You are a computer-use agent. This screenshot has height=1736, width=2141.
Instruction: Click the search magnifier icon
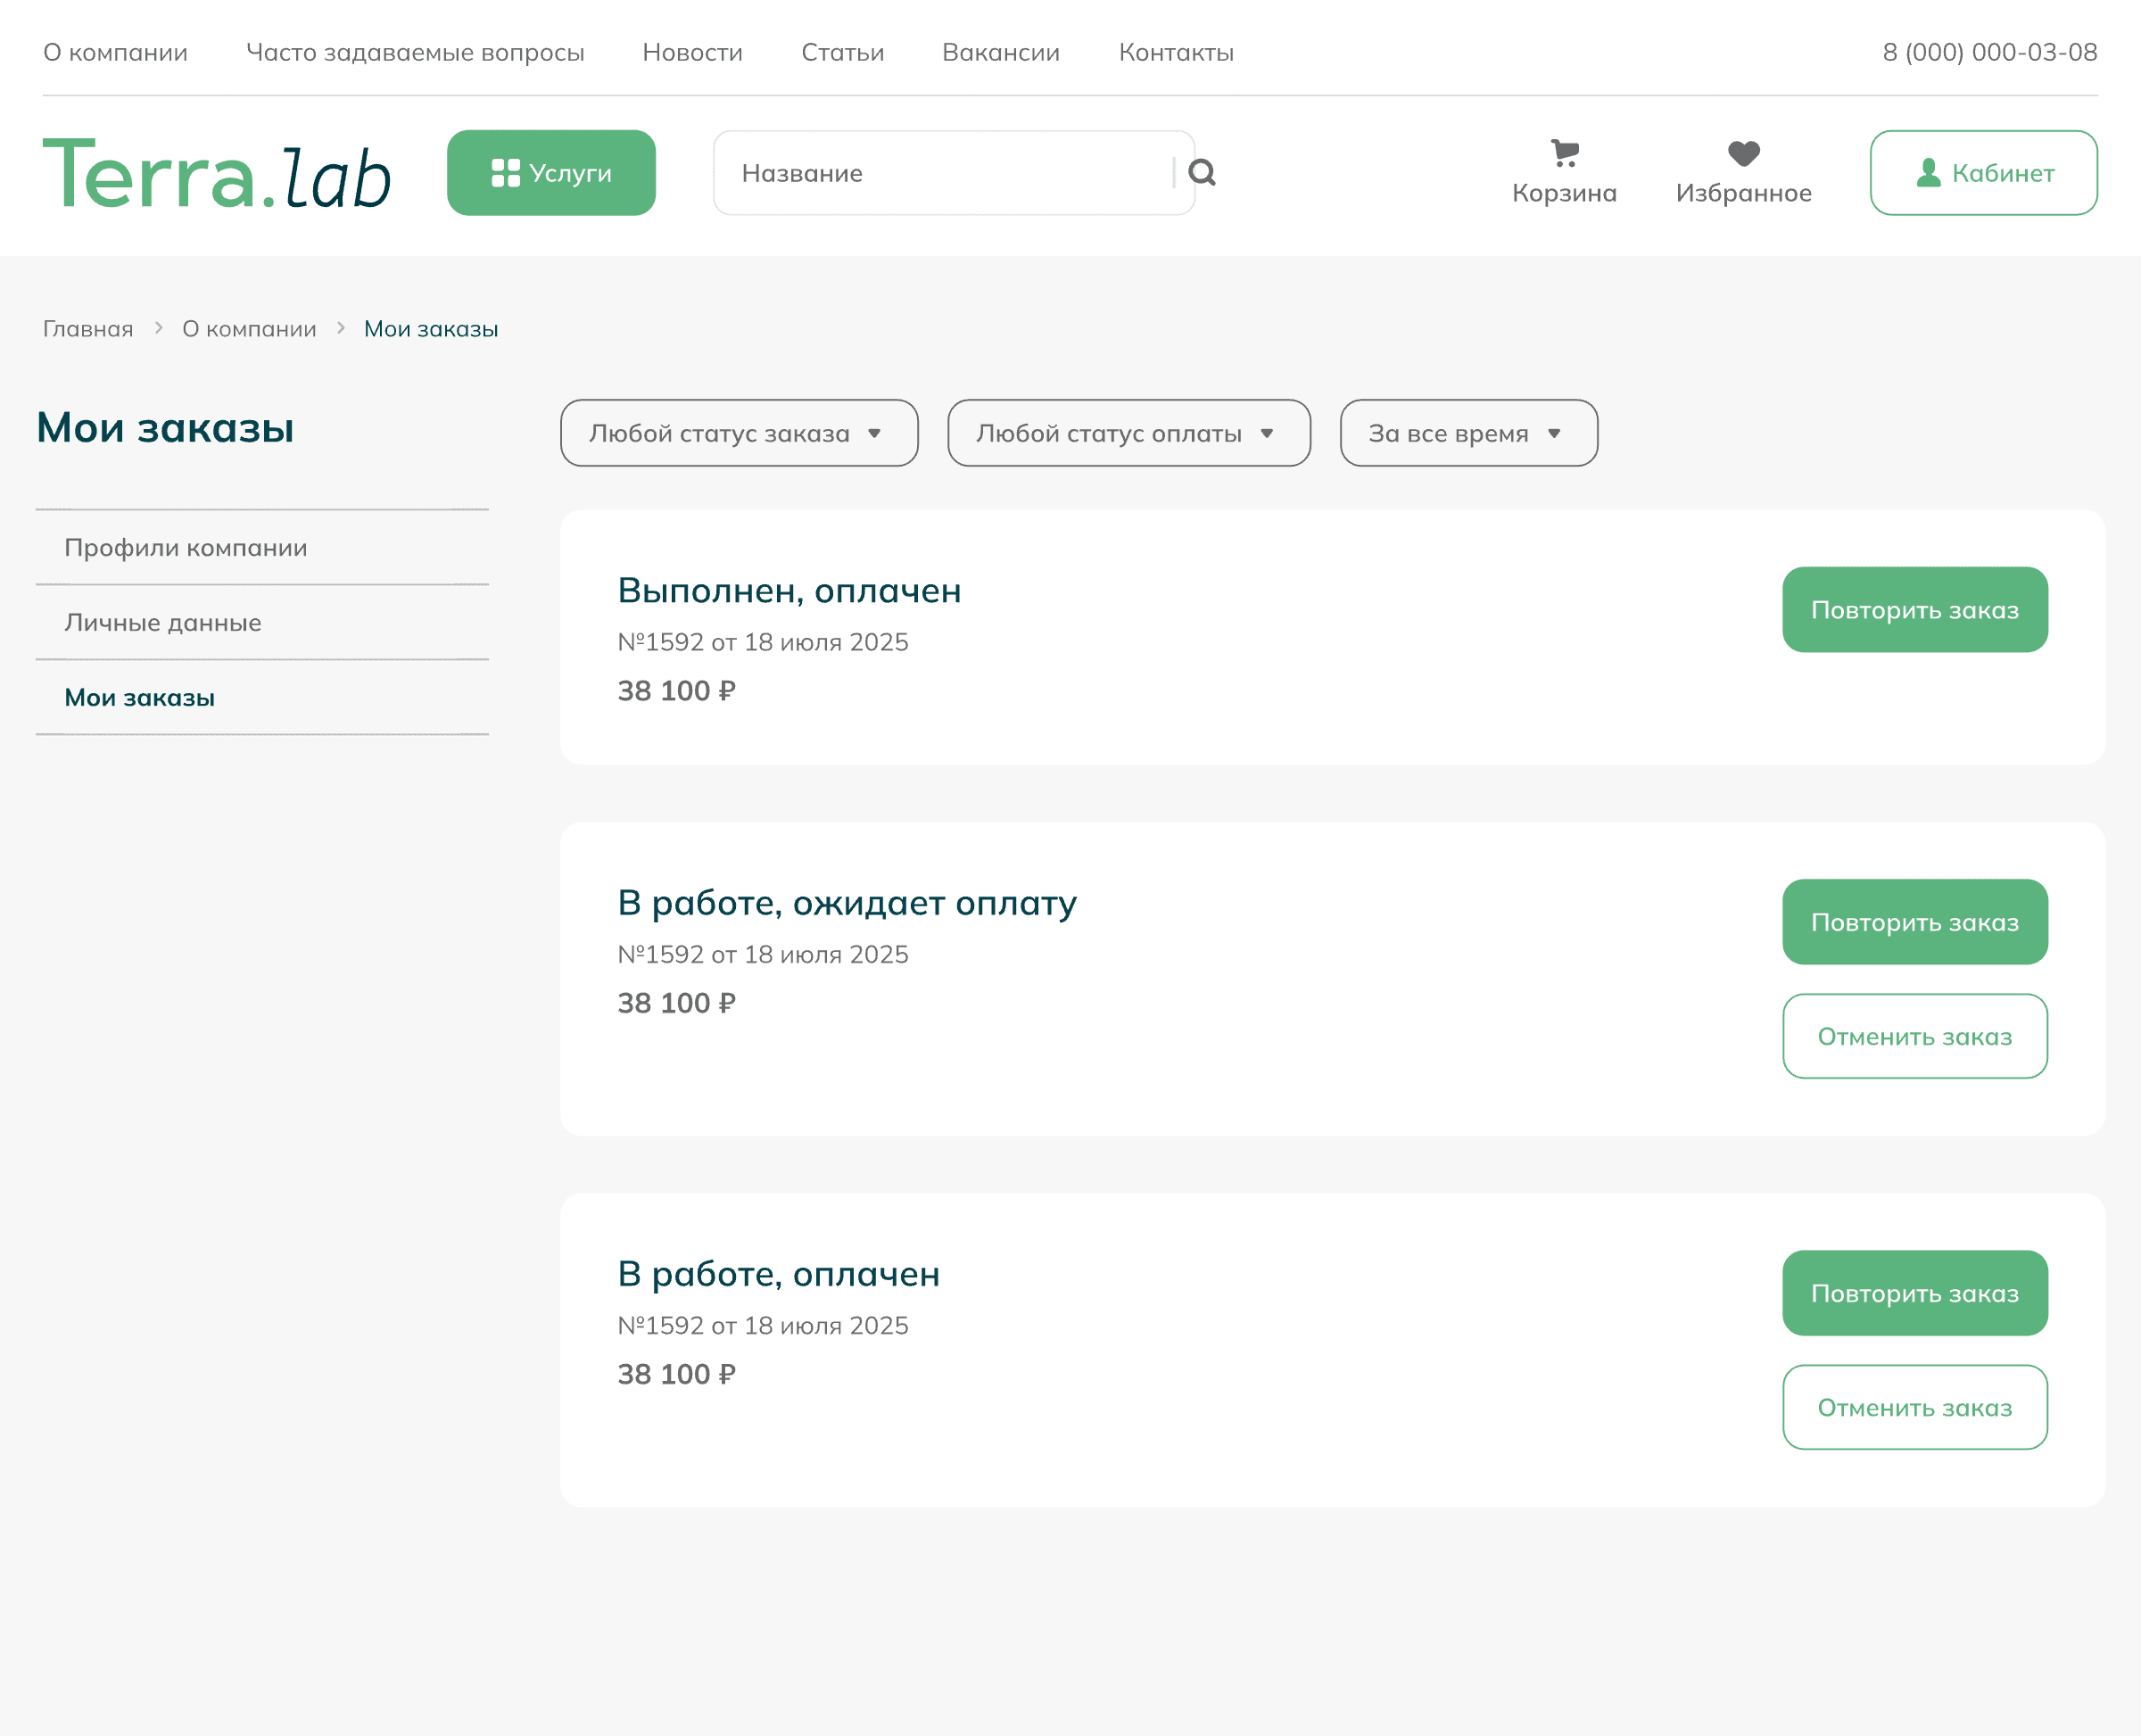point(1201,173)
